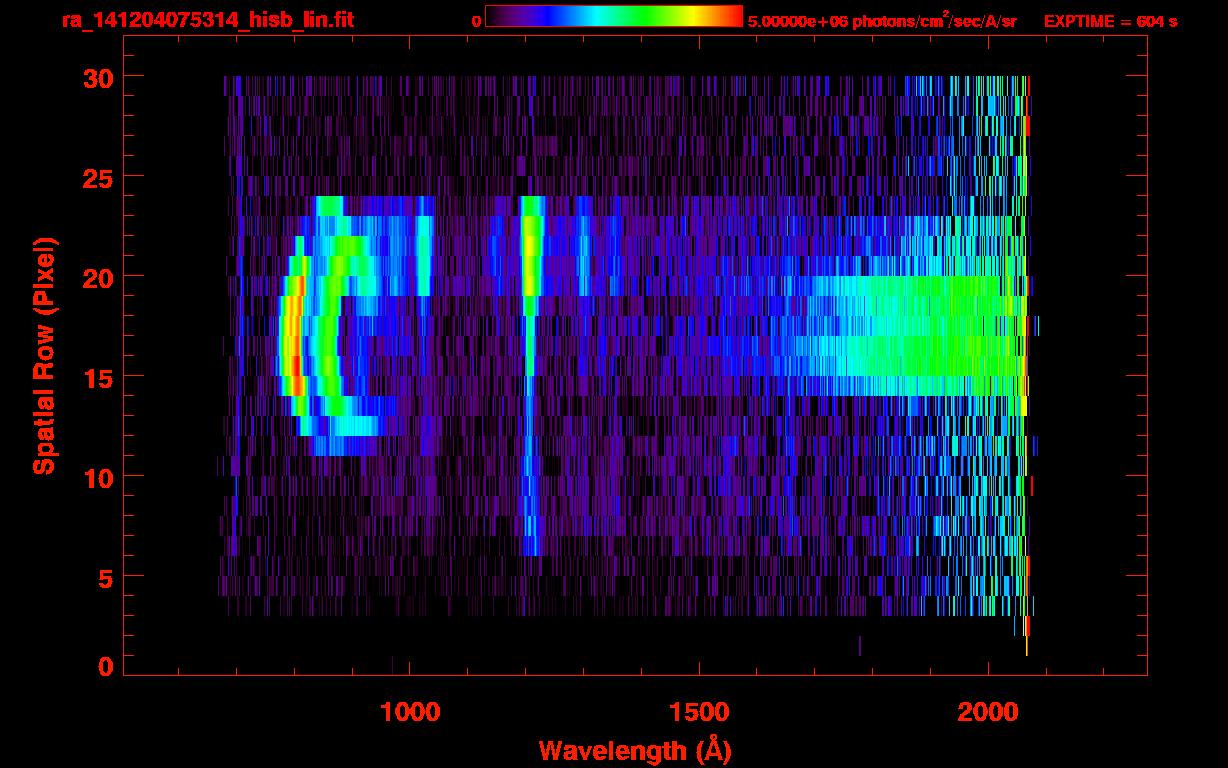
Task: Click the 1500 wavelength tick label
Action: tap(698, 712)
